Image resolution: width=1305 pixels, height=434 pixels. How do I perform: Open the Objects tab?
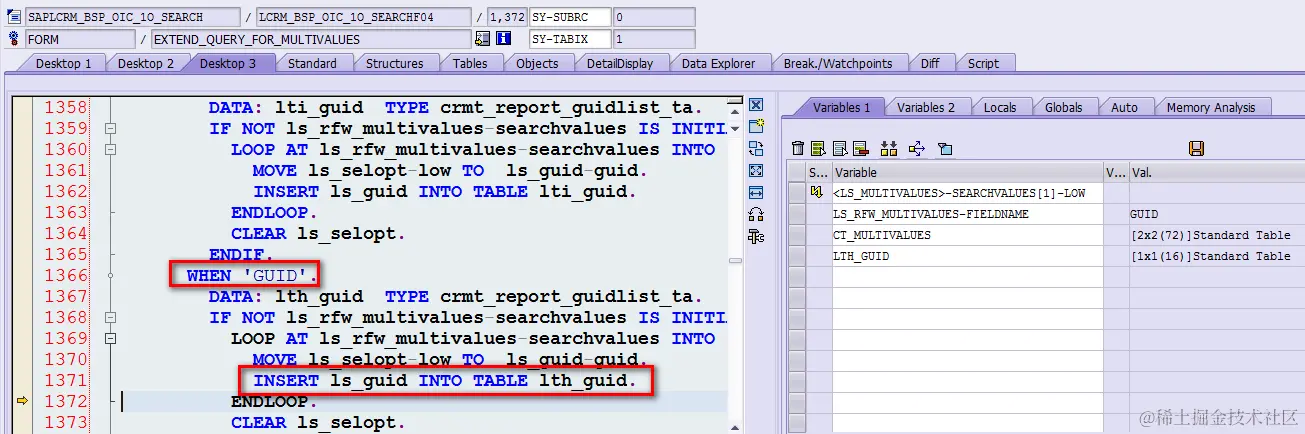coord(538,63)
